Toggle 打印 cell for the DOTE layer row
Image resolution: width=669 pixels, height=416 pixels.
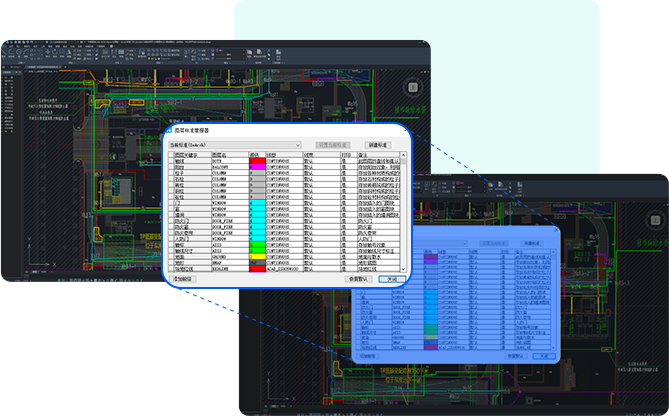346,162
